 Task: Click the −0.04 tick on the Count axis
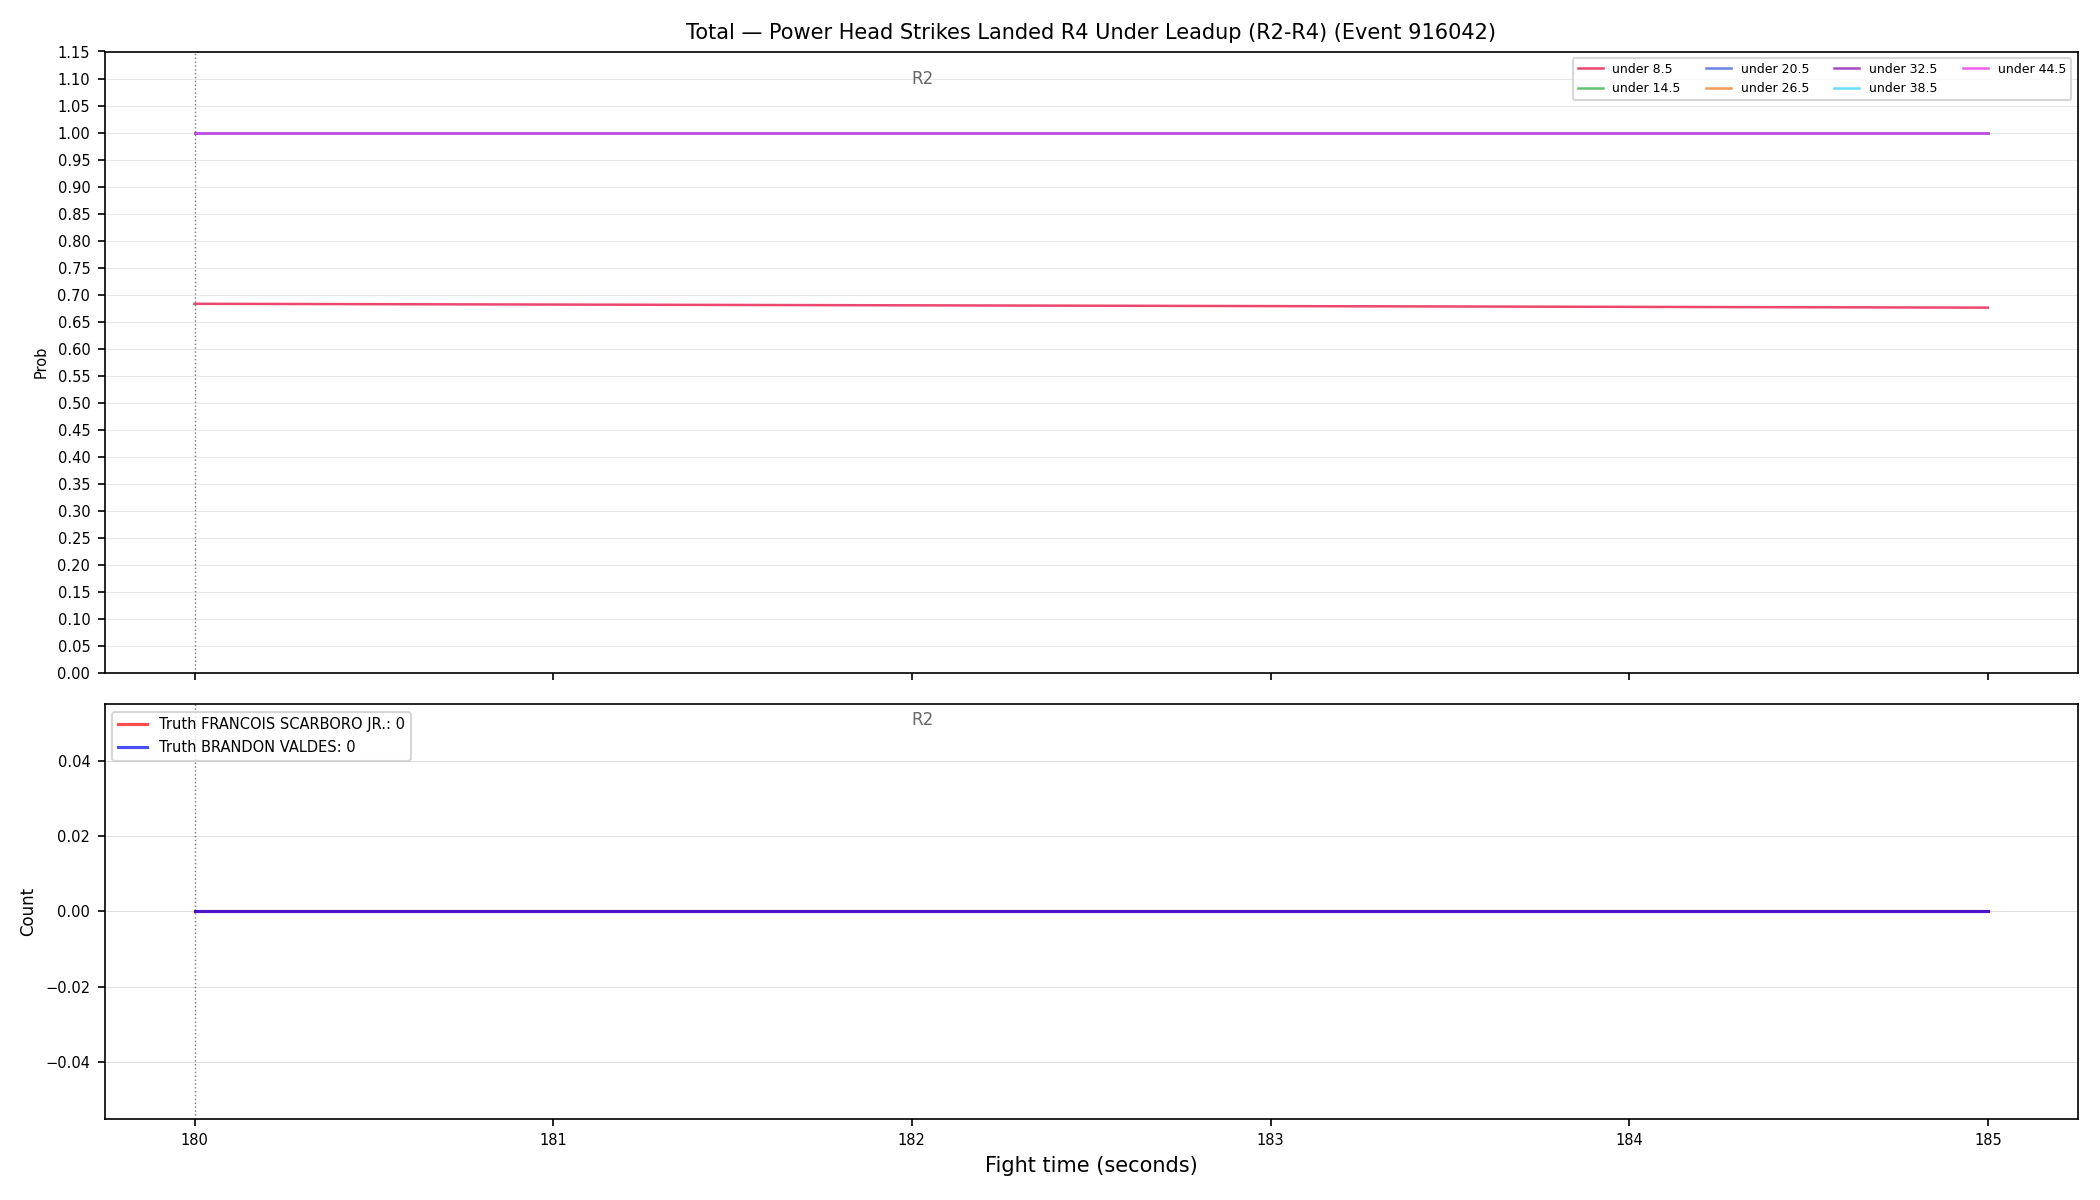tap(69, 1062)
